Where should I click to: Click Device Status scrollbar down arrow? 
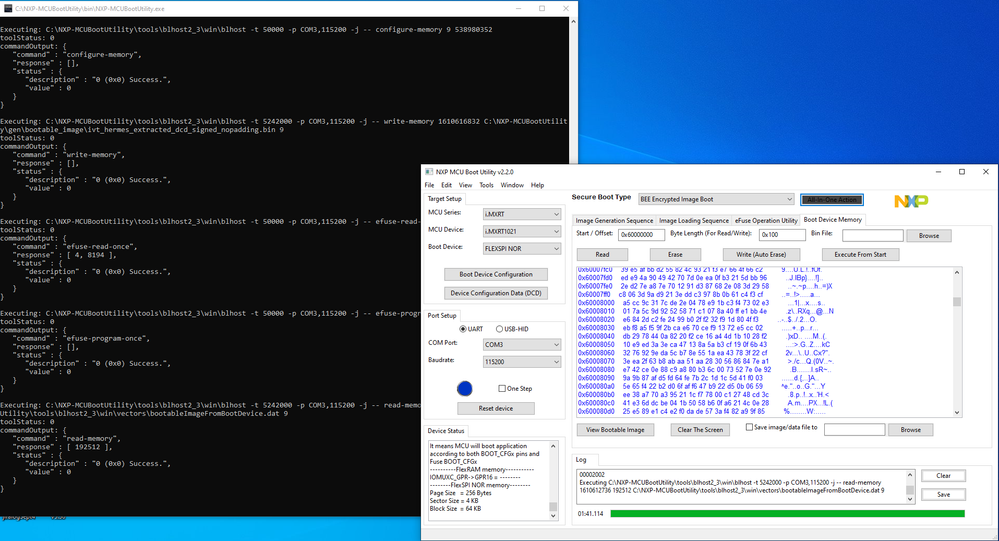click(x=553, y=516)
